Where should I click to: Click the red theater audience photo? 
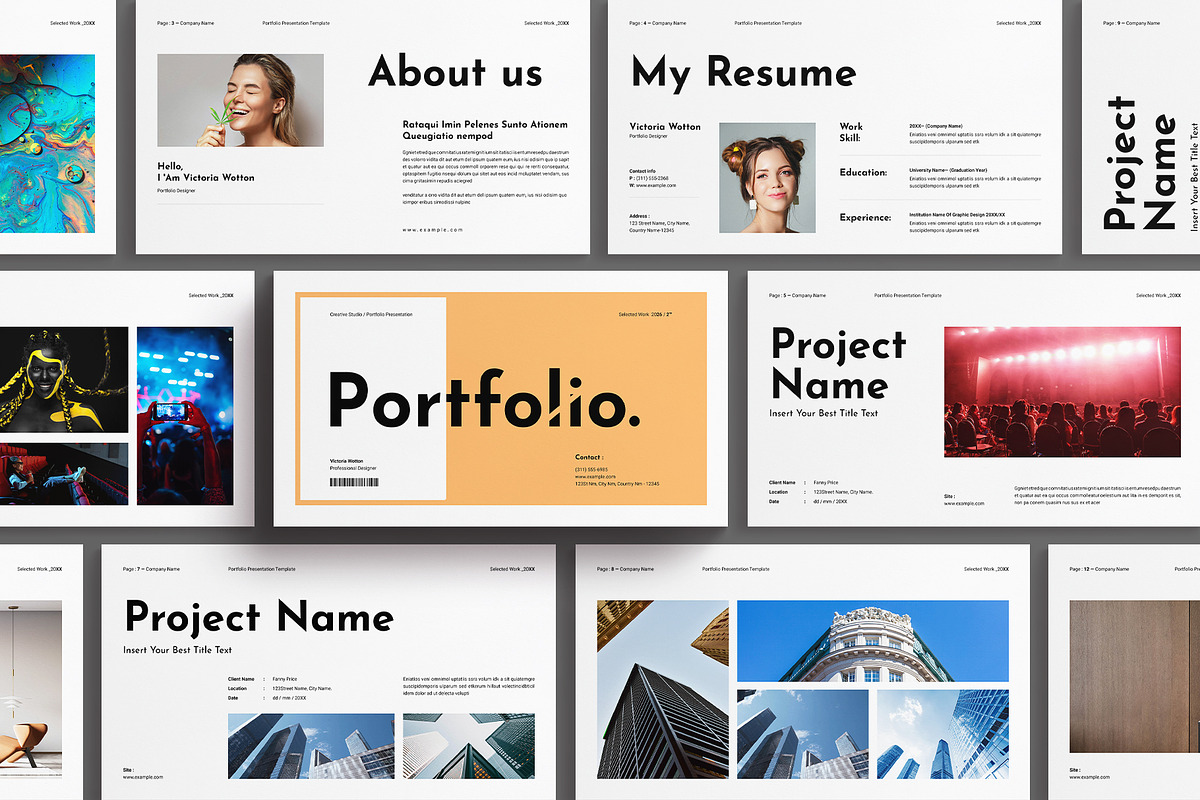[1062, 390]
